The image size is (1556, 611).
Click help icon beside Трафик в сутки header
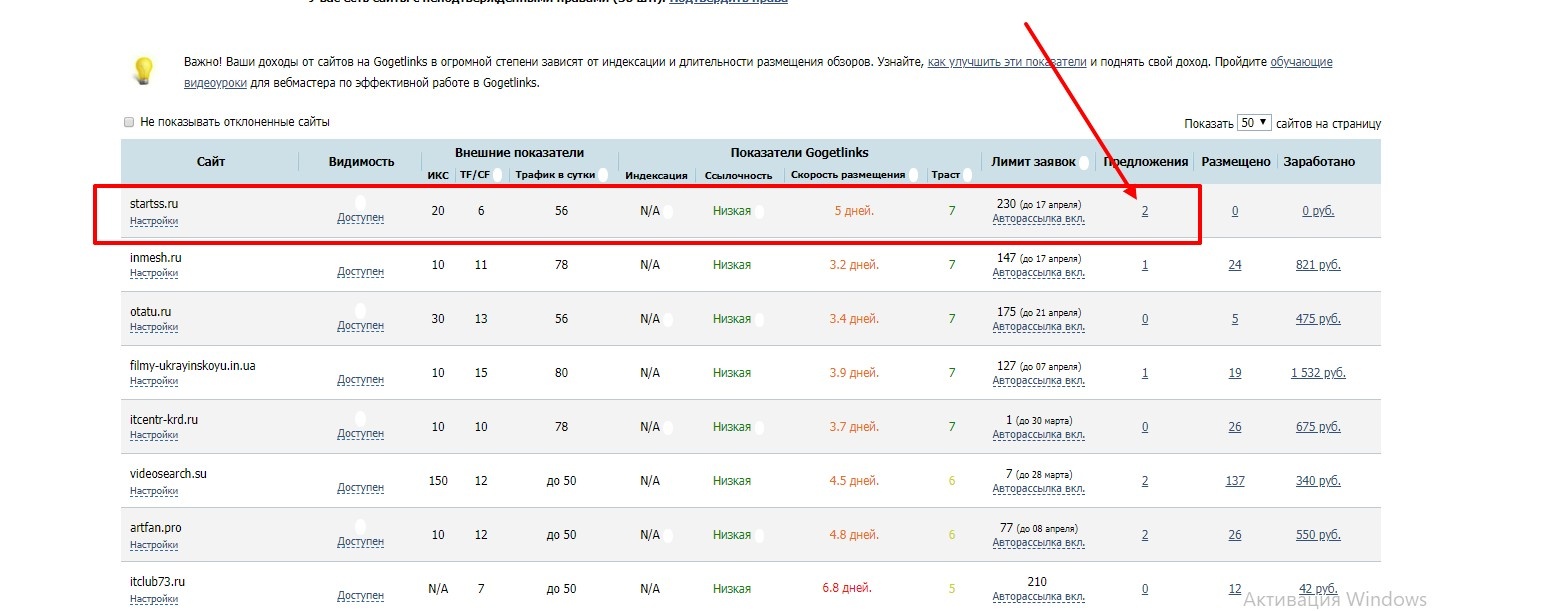(603, 174)
